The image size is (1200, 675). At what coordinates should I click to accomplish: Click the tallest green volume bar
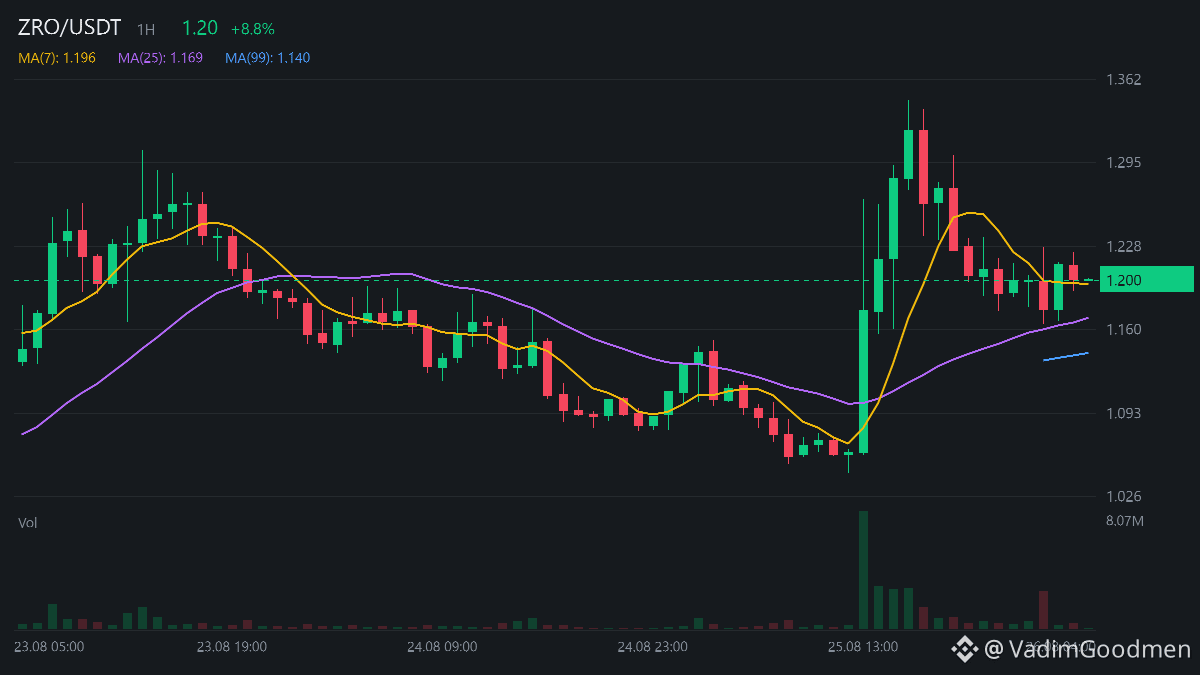click(x=863, y=570)
